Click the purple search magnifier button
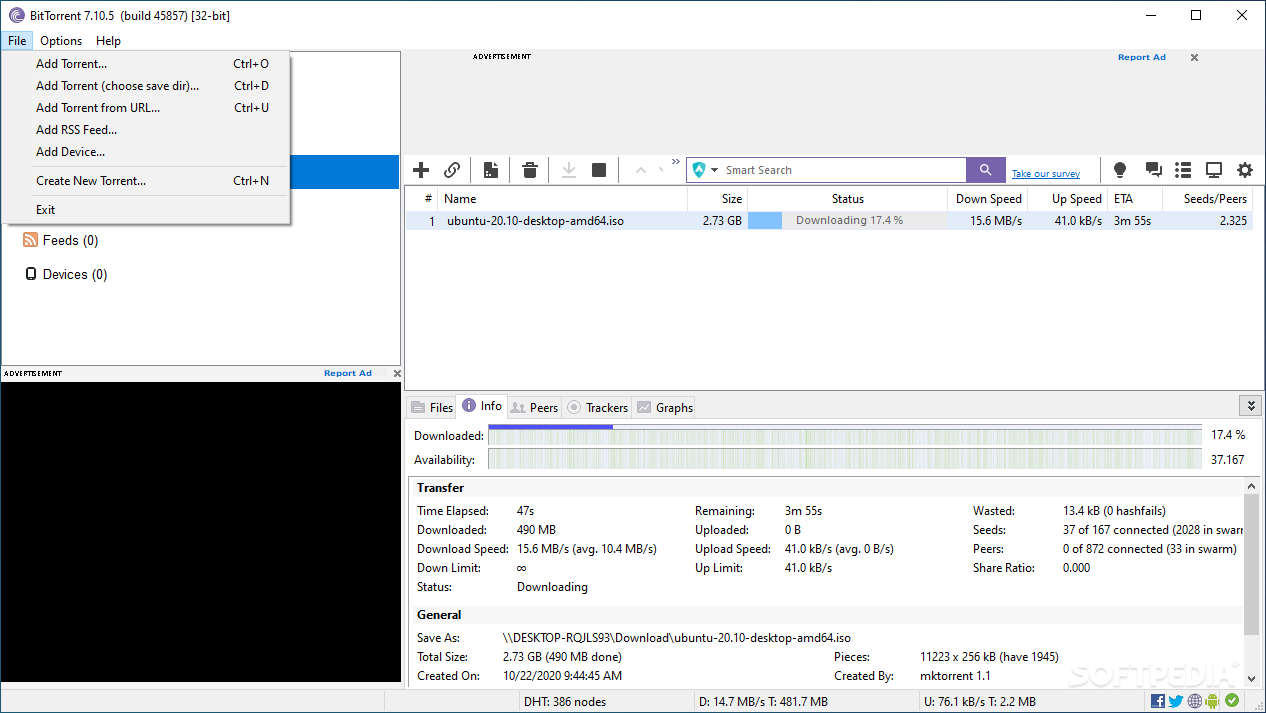This screenshot has height=713, width=1266. [985, 170]
